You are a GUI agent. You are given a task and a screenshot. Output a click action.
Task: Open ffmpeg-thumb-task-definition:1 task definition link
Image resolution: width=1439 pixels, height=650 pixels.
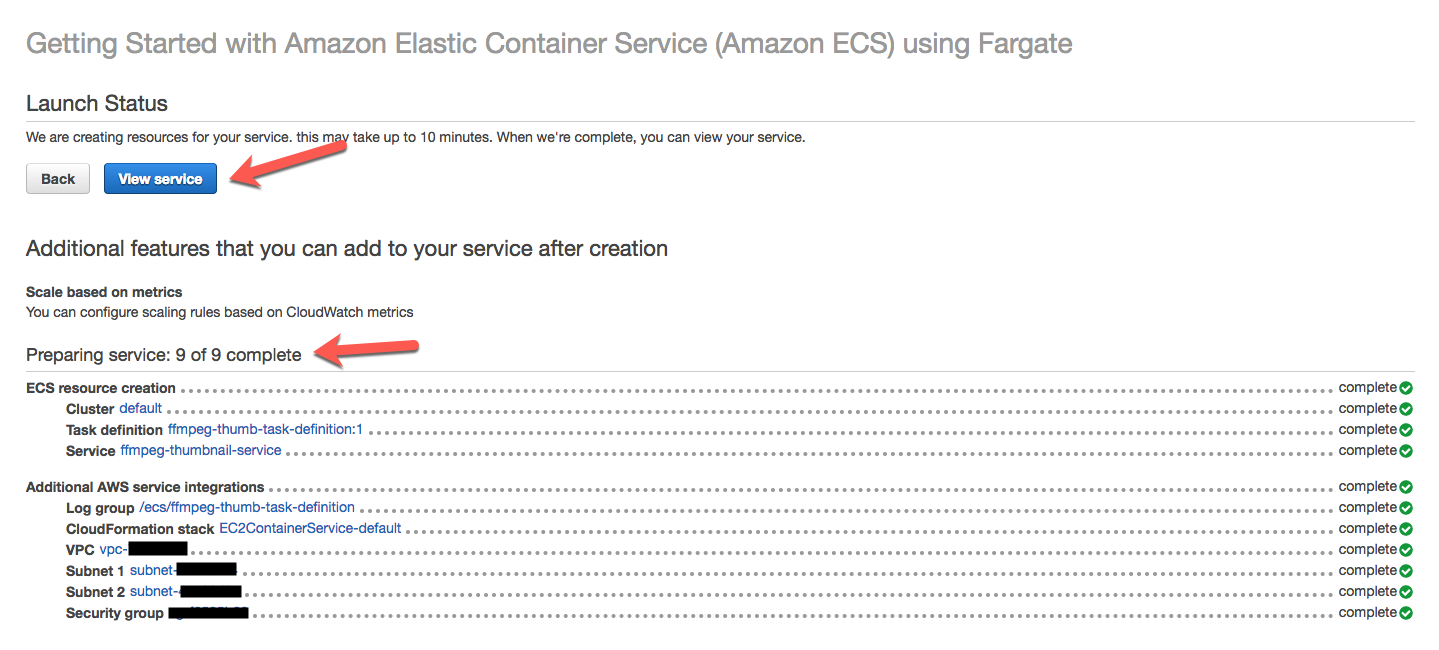pos(265,430)
